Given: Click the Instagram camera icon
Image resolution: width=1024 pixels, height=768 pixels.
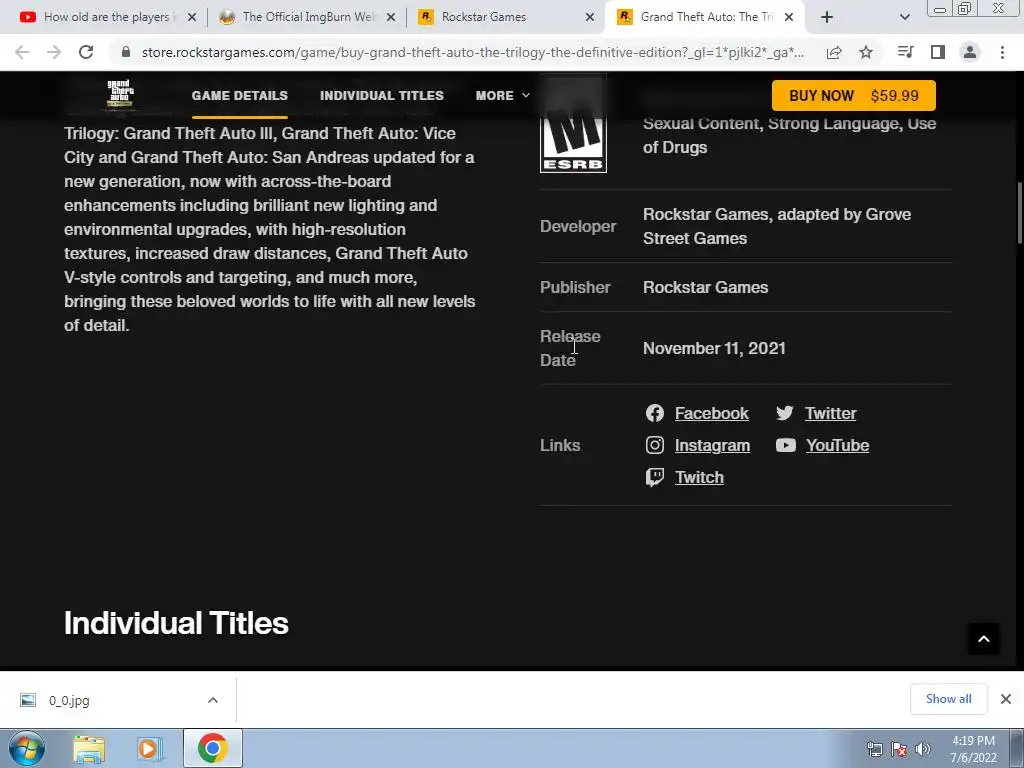Looking at the screenshot, I should coord(654,445).
